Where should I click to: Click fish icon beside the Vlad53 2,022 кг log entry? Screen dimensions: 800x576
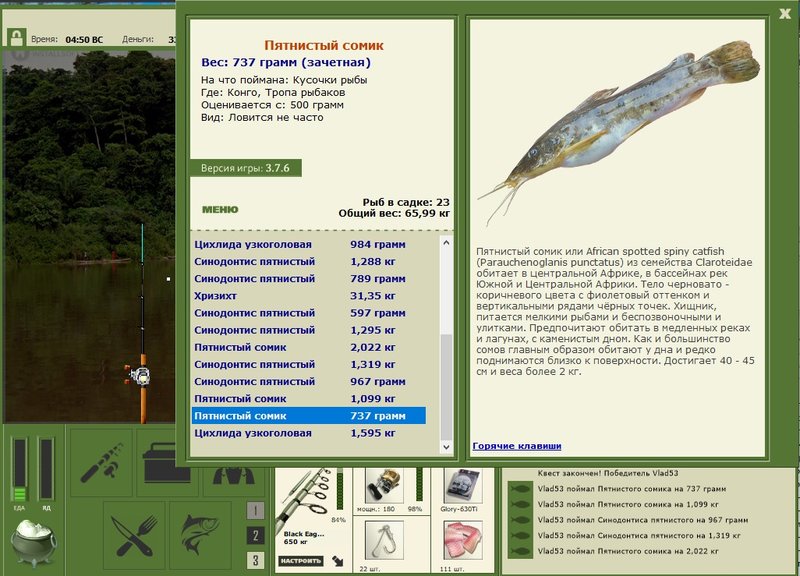[520, 552]
